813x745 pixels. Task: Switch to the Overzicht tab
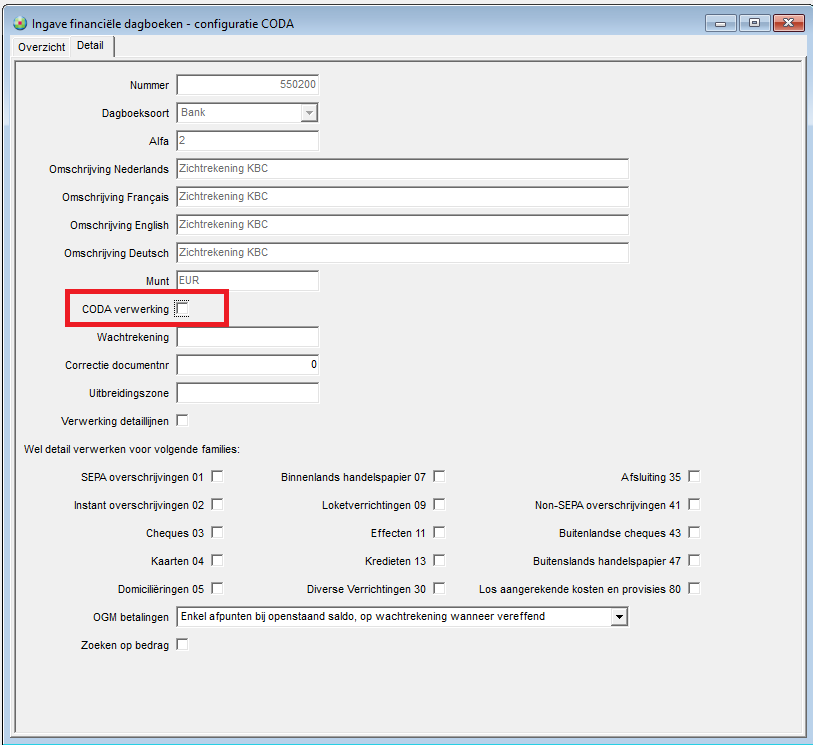42,47
